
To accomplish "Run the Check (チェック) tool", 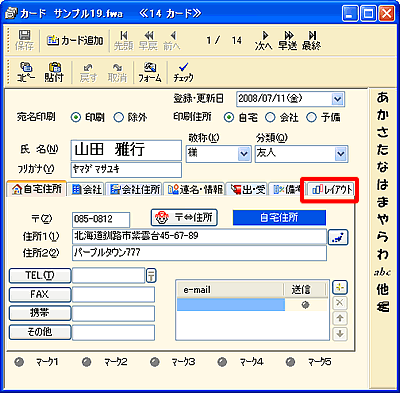I will (183, 72).
